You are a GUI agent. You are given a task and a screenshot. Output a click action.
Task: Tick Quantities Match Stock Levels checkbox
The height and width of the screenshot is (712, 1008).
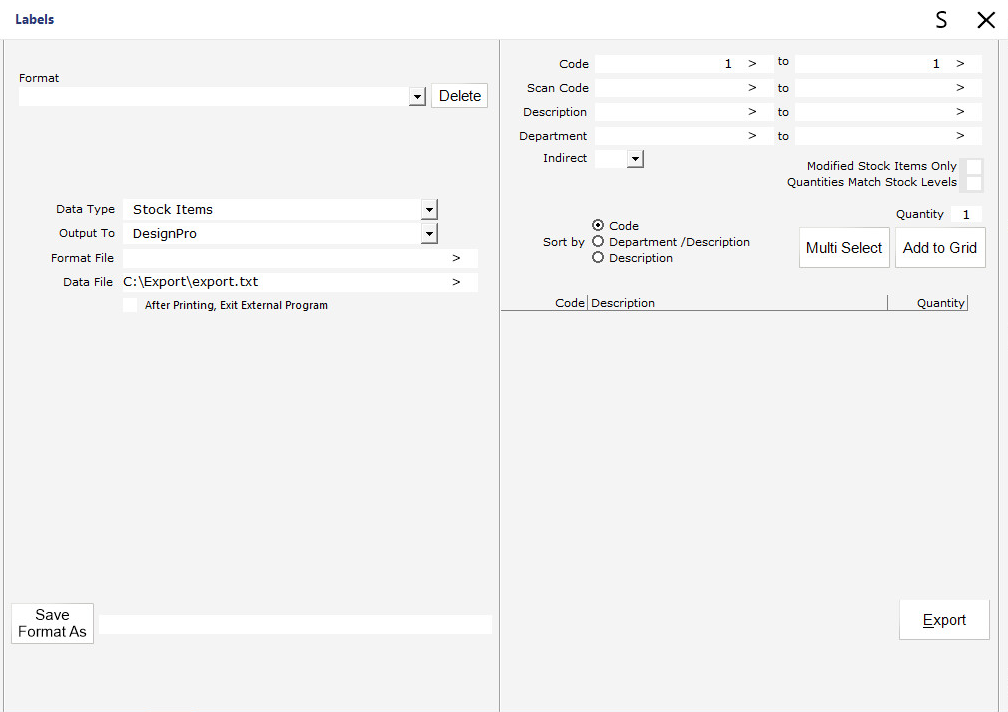tap(974, 183)
